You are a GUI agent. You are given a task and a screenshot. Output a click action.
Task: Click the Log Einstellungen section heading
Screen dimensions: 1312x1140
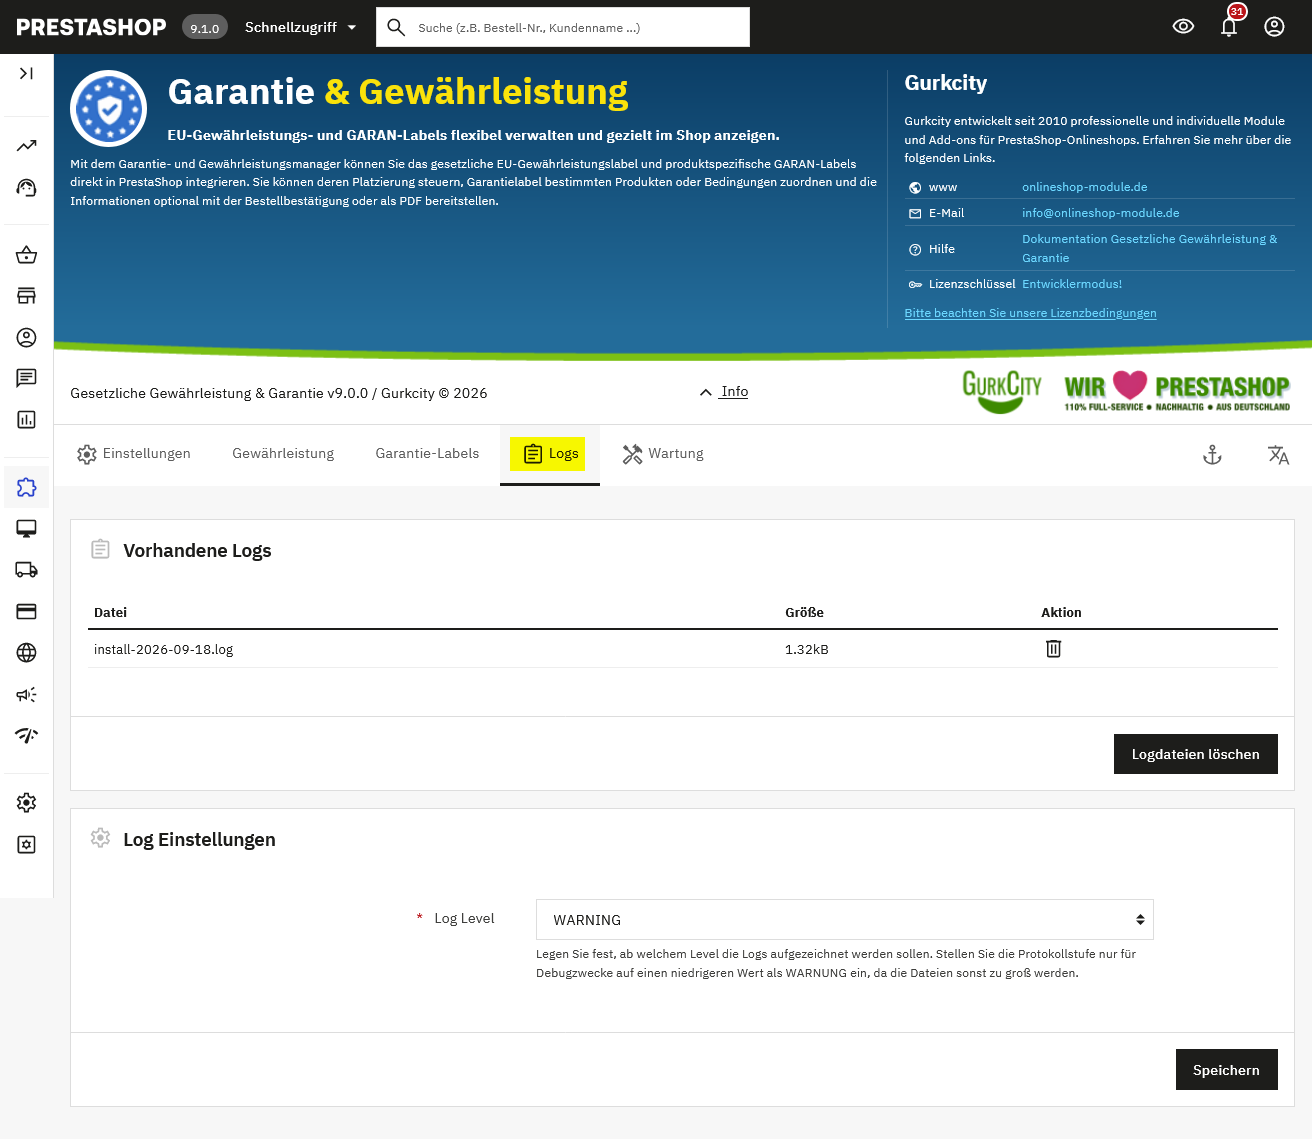(199, 840)
